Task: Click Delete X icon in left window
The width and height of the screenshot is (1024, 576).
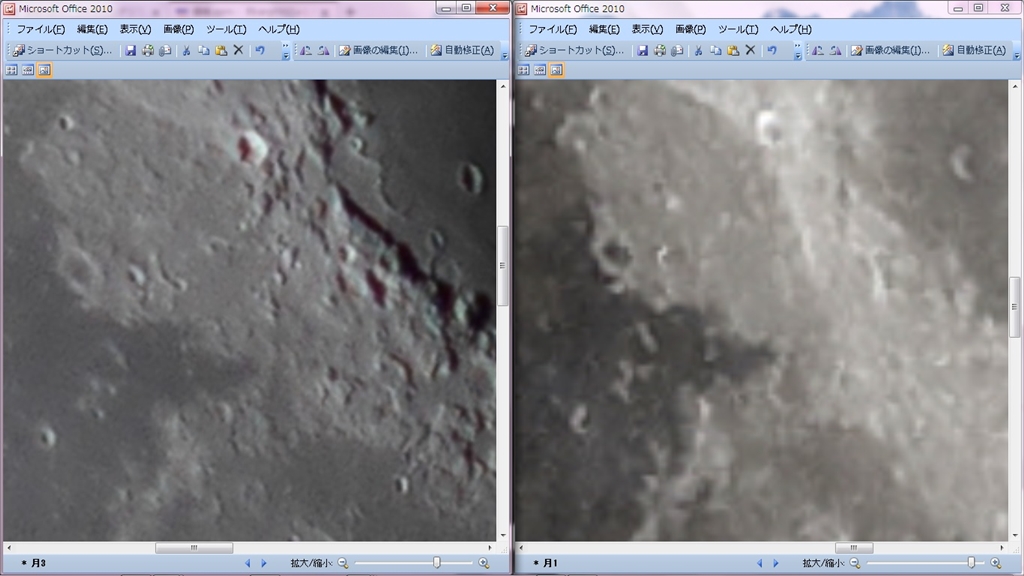Action: (x=238, y=50)
